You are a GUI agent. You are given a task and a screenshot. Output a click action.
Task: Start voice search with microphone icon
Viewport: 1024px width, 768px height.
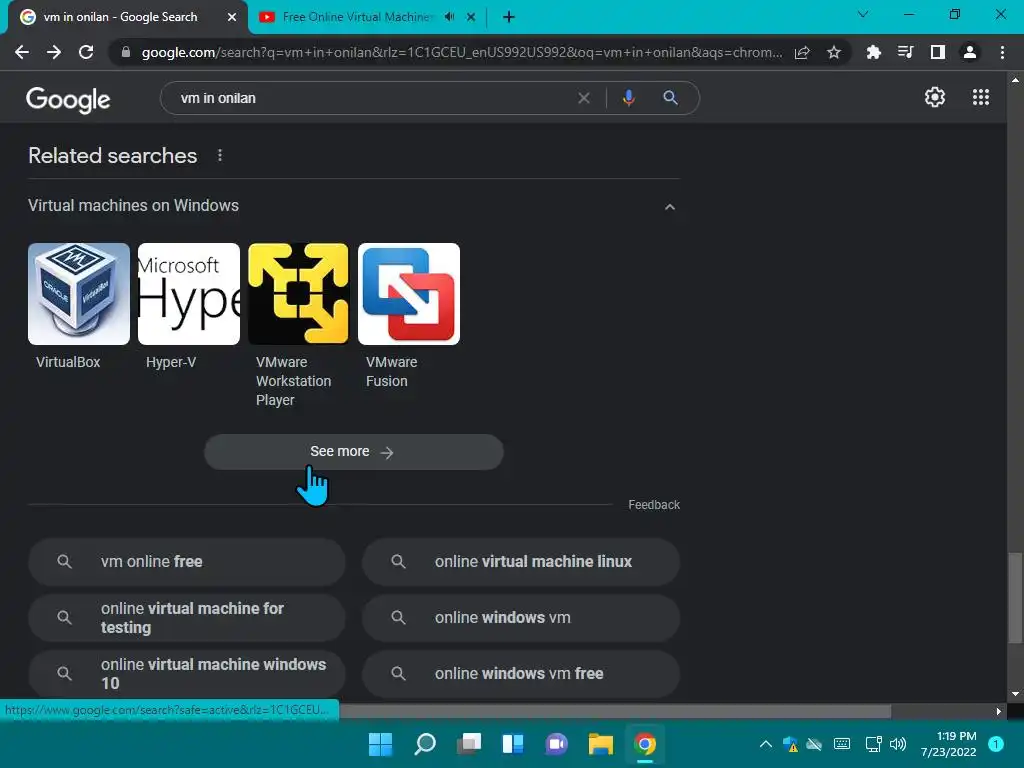click(628, 98)
